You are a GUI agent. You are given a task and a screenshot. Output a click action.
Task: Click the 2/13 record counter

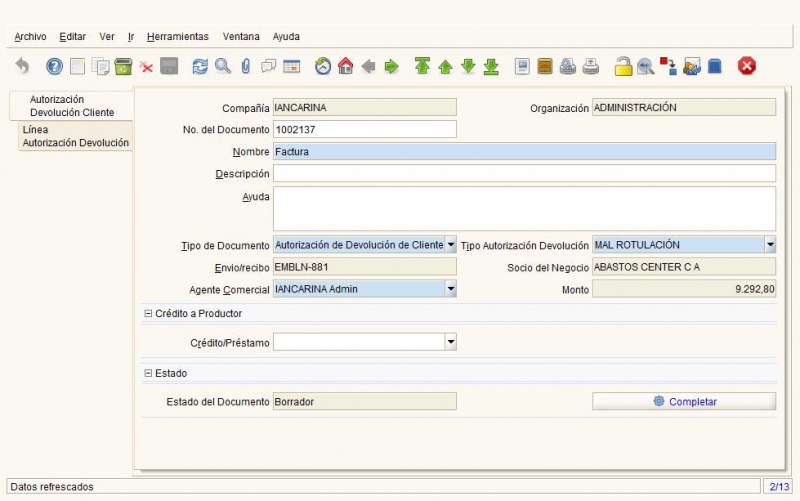point(779,487)
